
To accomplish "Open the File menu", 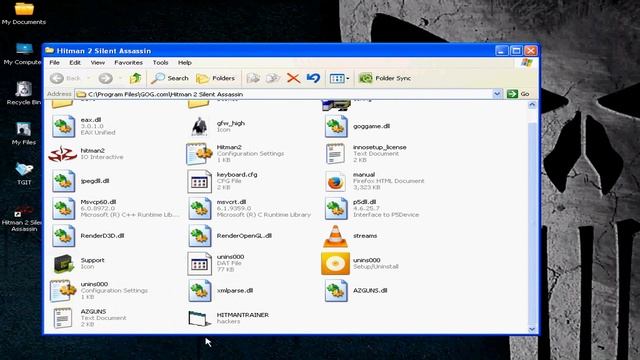I will tap(54, 62).
